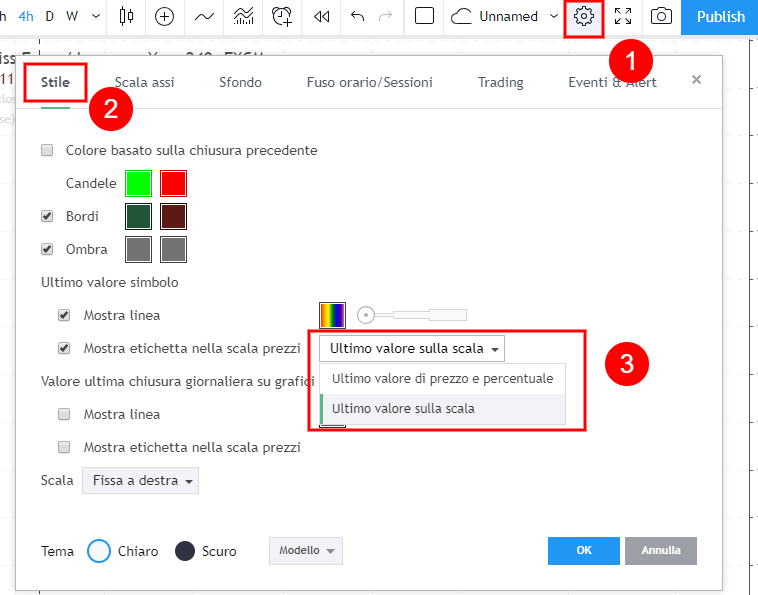
Task: Switch to the Stile tab
Action: pos(55,82)
